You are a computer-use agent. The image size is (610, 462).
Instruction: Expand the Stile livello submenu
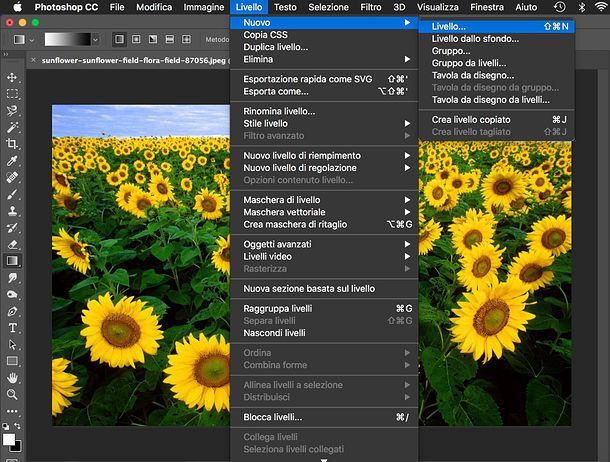(x=324, y=123)
